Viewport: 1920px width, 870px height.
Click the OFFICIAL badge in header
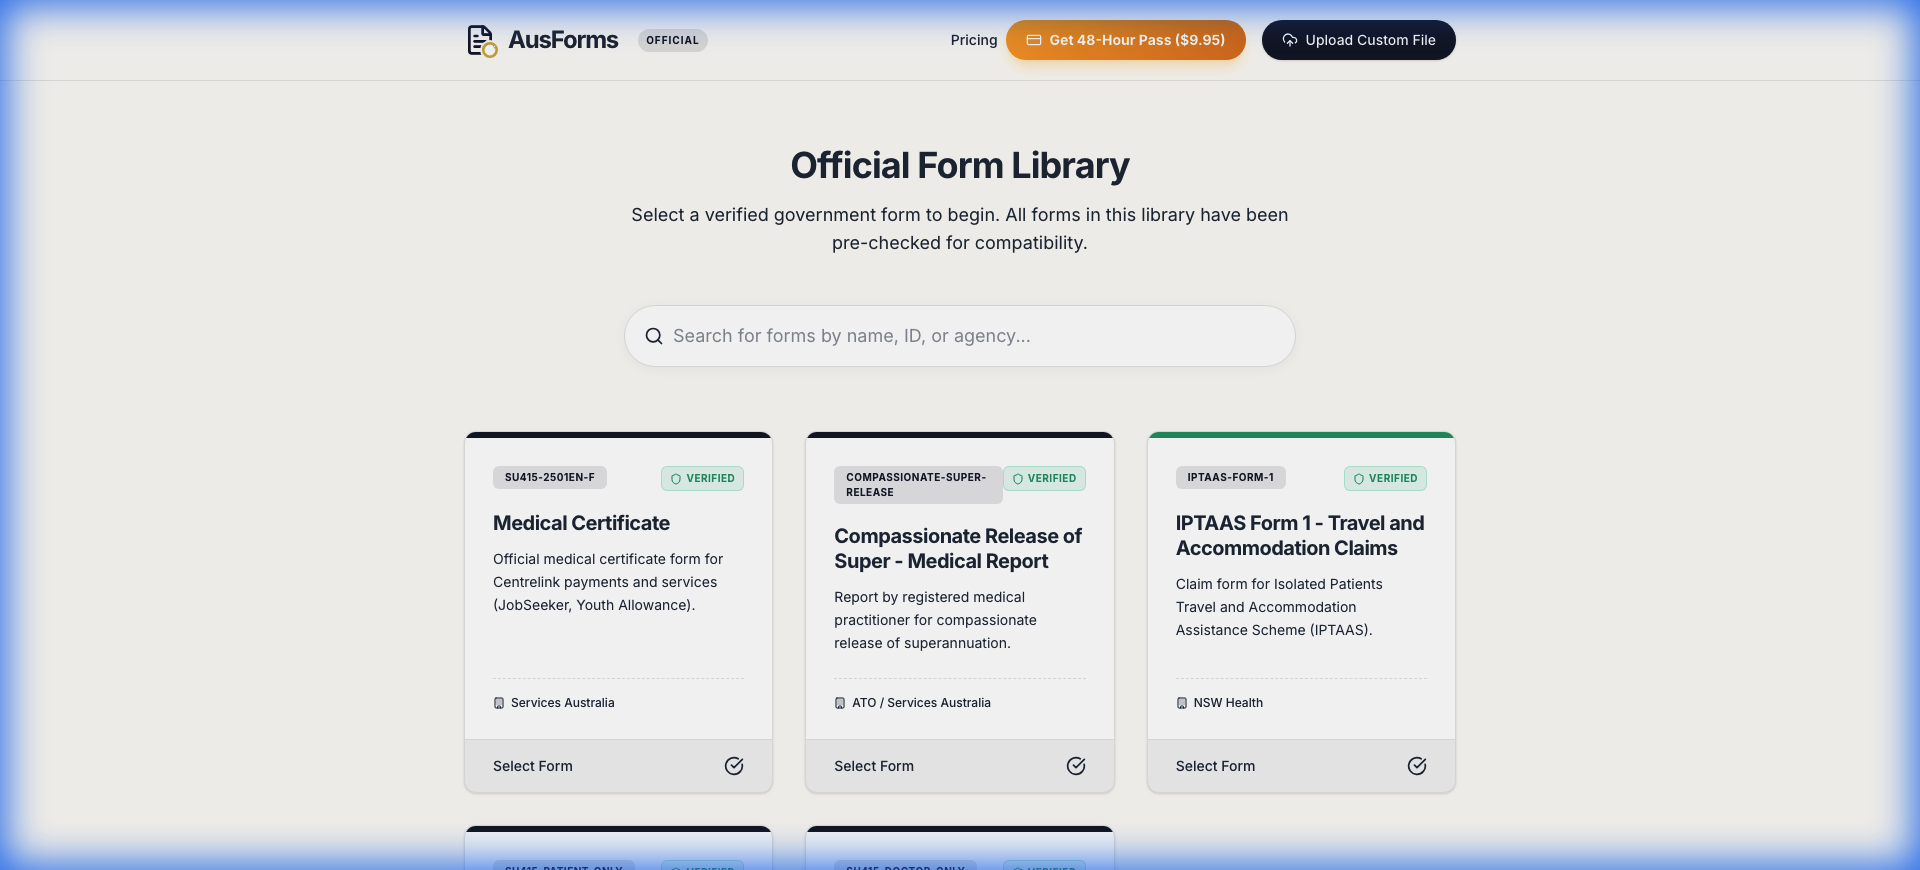click(x=672, y=40)
